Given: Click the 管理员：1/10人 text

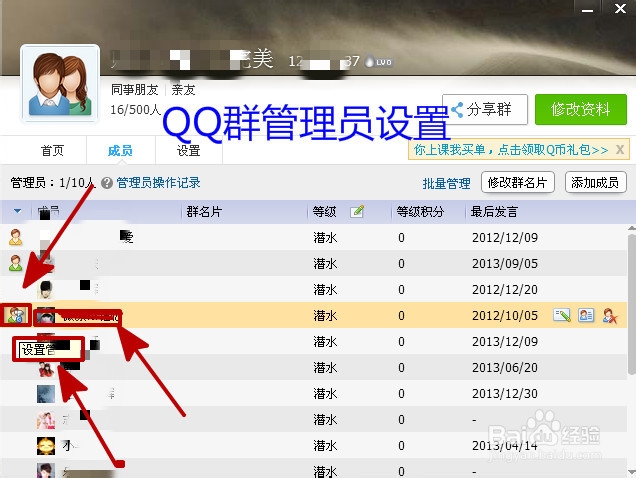Looking at the screenshot, I should 52,183.
